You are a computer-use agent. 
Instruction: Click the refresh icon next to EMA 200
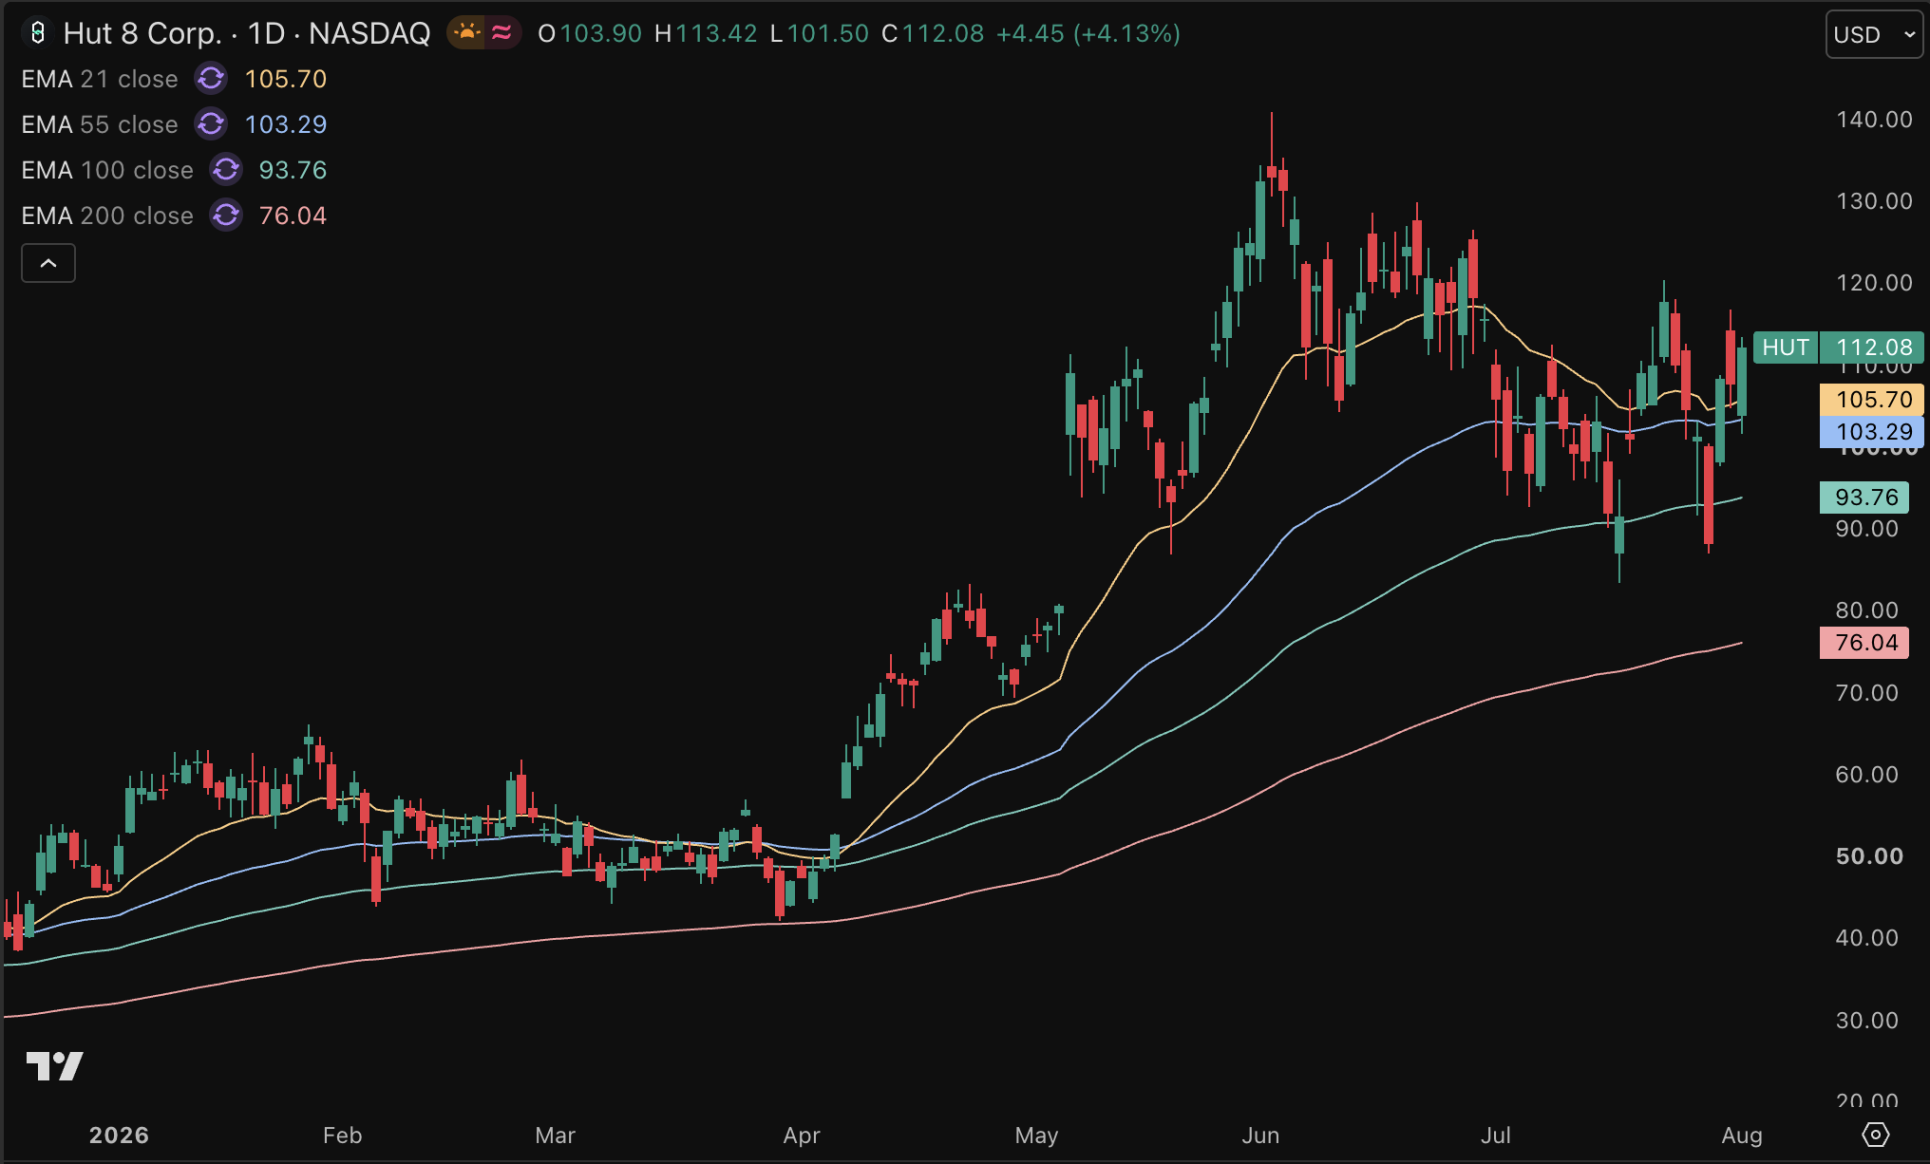point(226,215)
